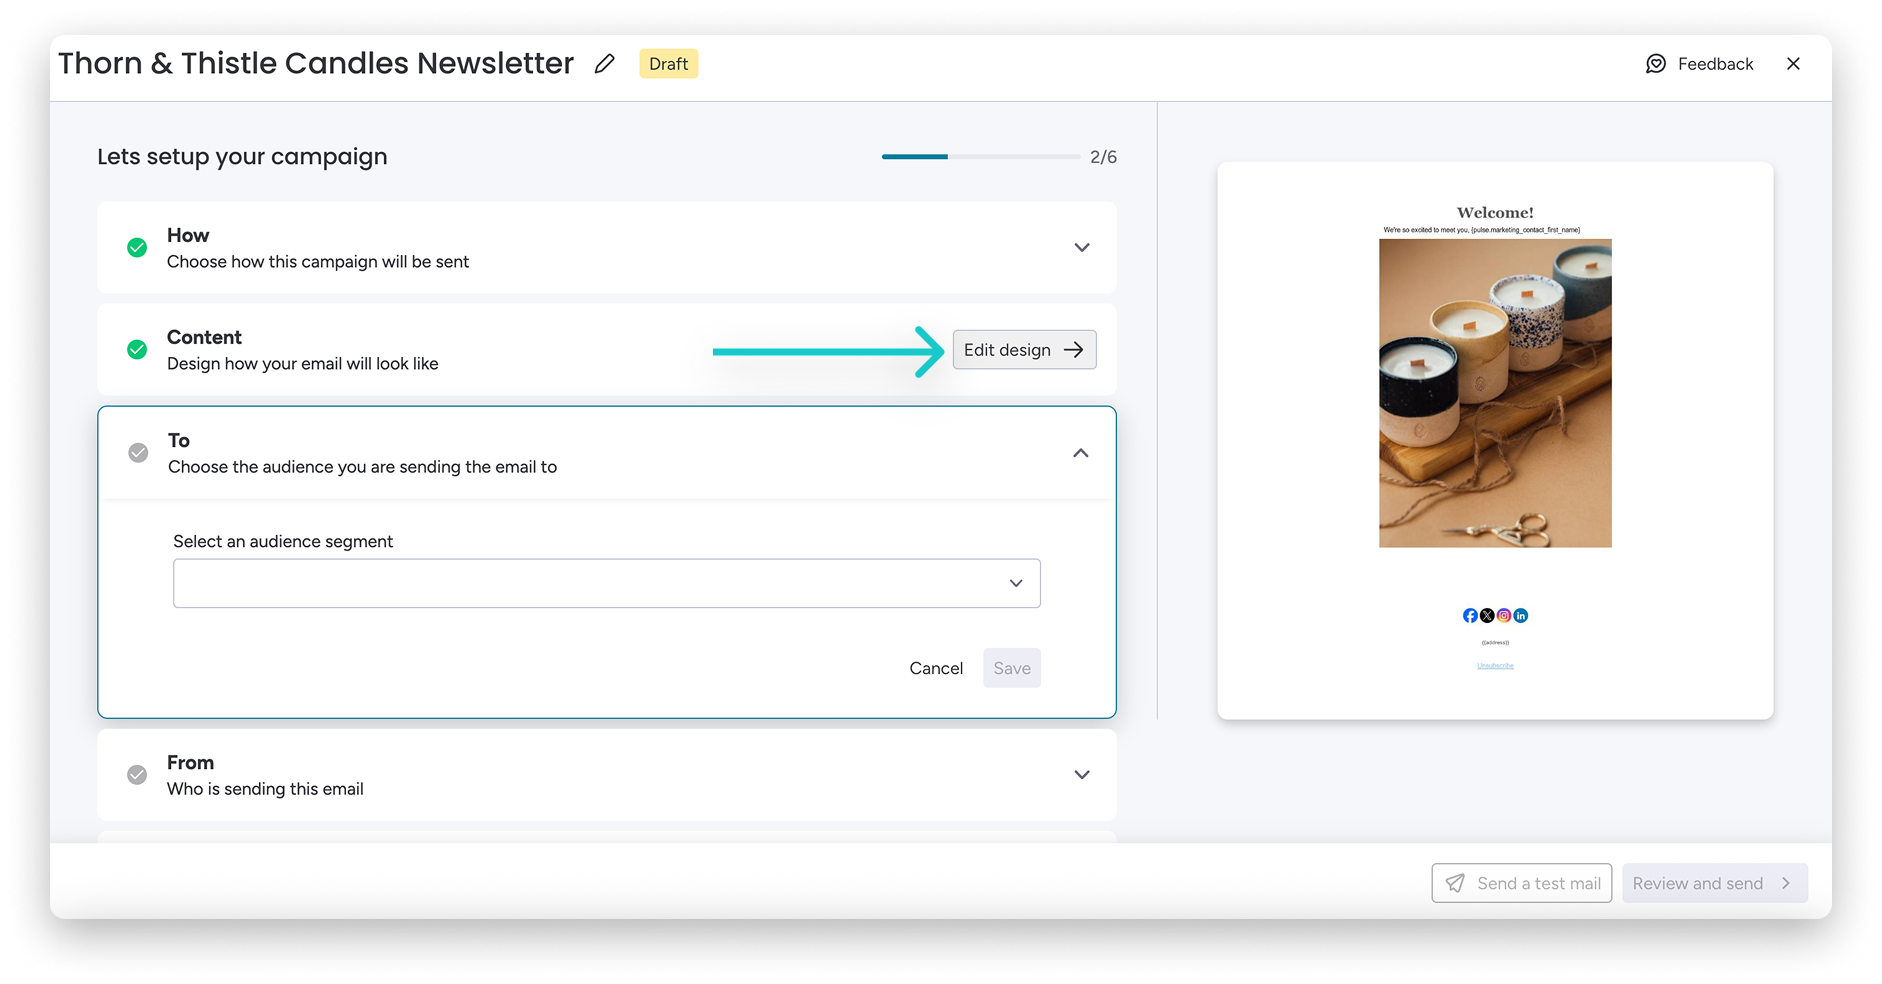The height and width of the screenshot is (984, 1882).
Task: Click the From section title
Action: pyautogui.click(x=190, y=762)
